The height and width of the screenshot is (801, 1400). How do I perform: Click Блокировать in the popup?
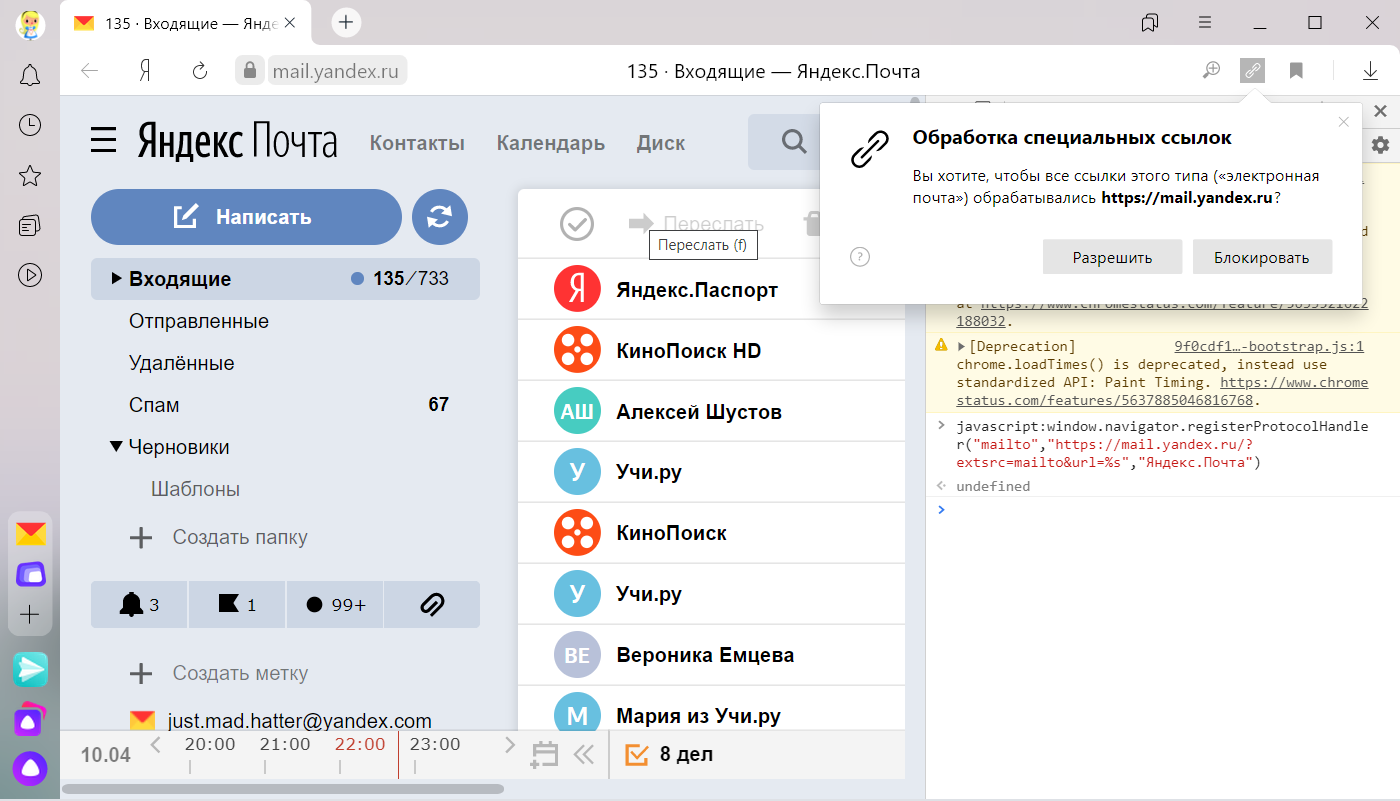(1262, 257)
